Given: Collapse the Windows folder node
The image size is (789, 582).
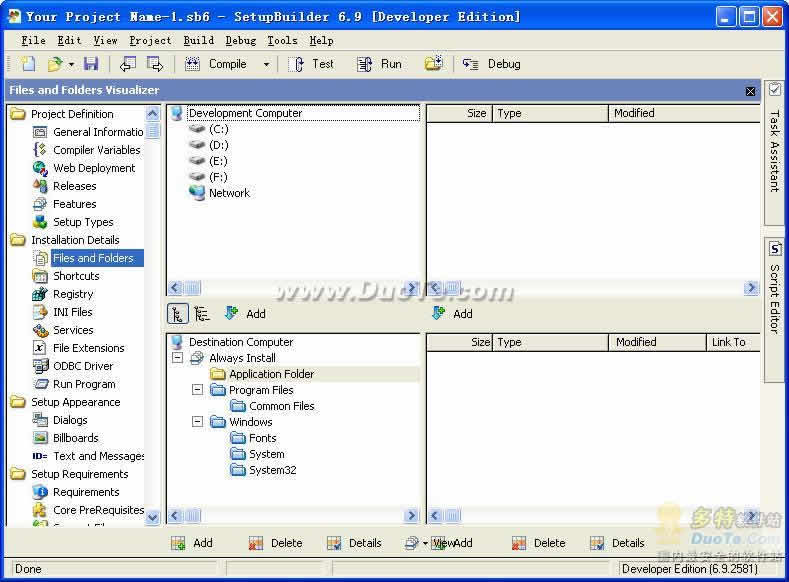Looking at the screenshot, I should 197,422.
